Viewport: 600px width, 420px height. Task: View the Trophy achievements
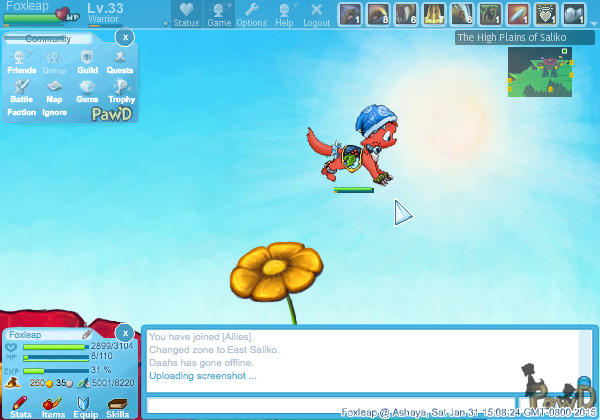(120, 91)
